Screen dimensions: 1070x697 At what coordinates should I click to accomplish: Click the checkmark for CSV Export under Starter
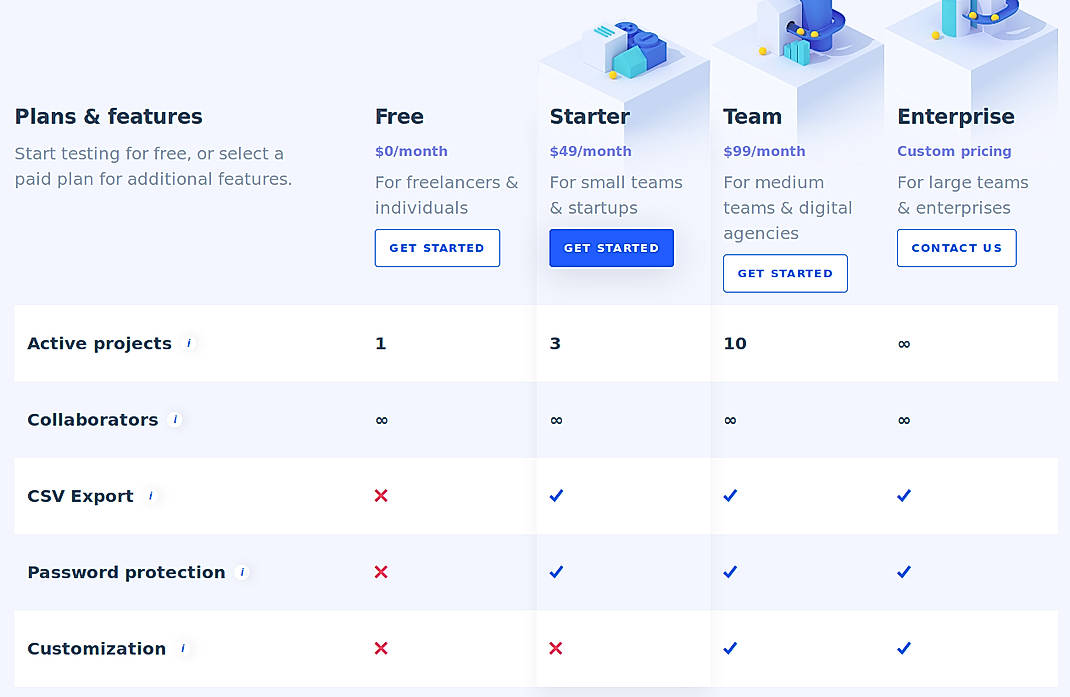point(556,495)
